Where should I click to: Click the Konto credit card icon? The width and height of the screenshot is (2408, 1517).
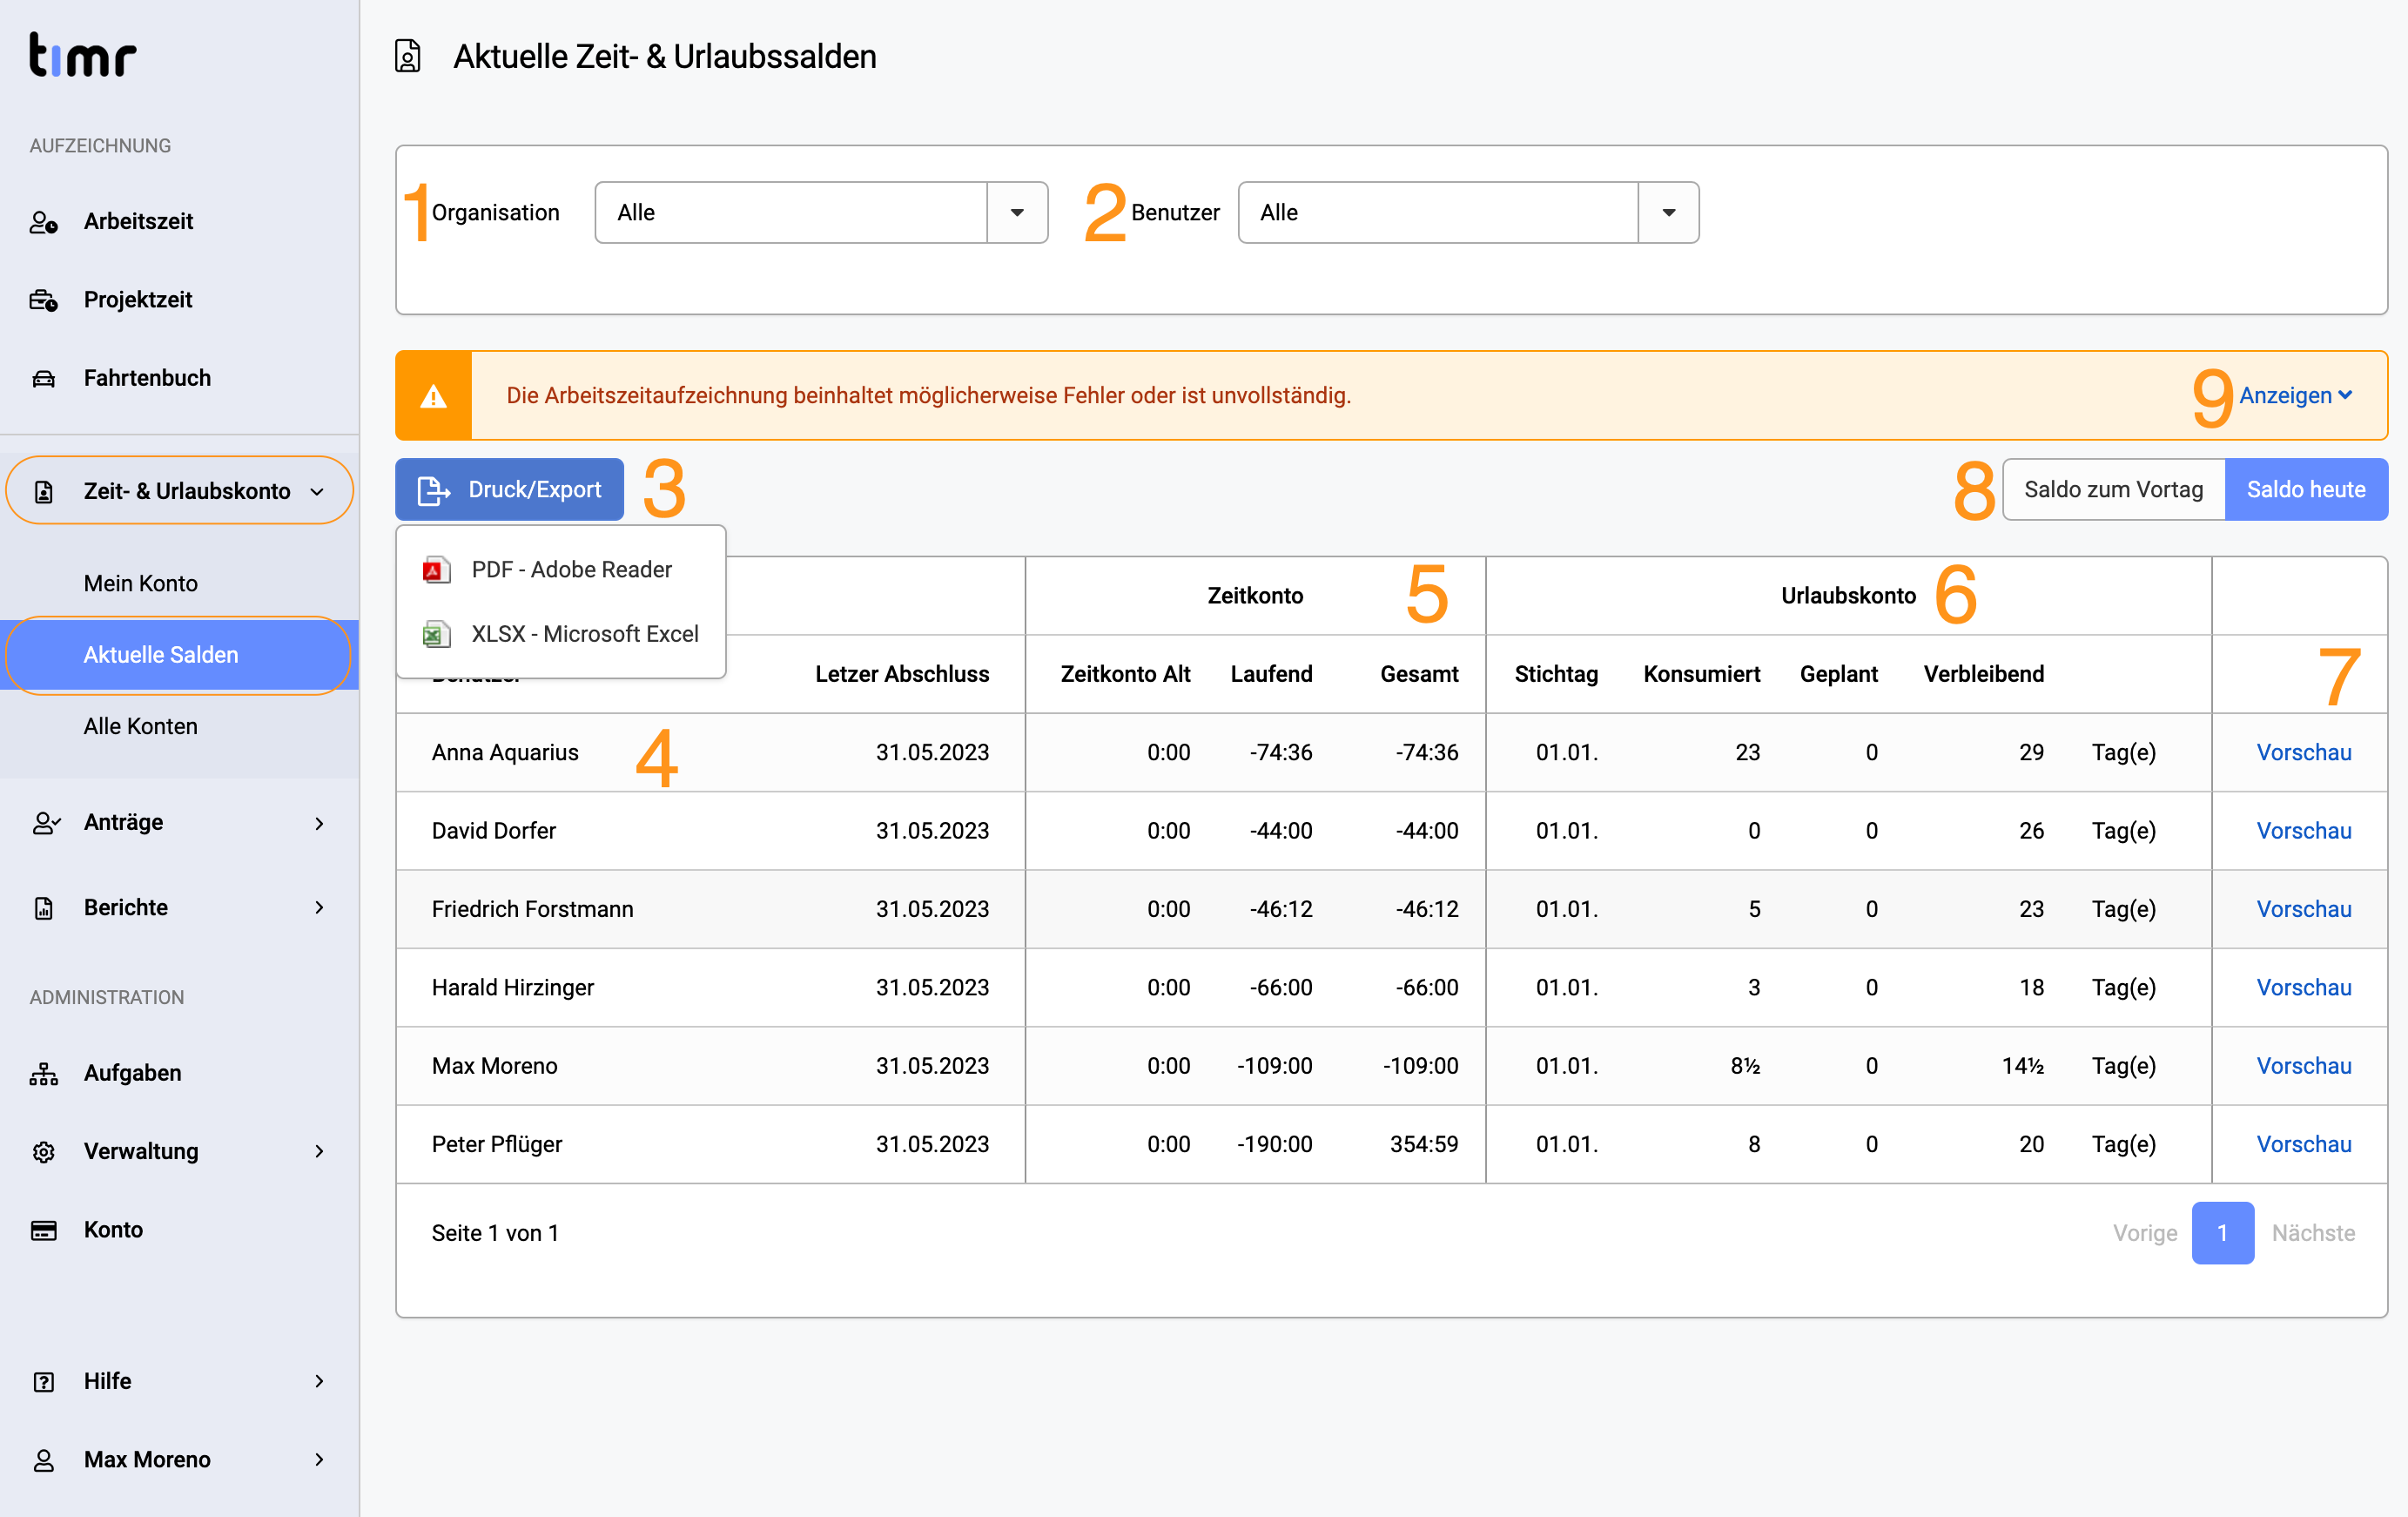point(43,1230)
